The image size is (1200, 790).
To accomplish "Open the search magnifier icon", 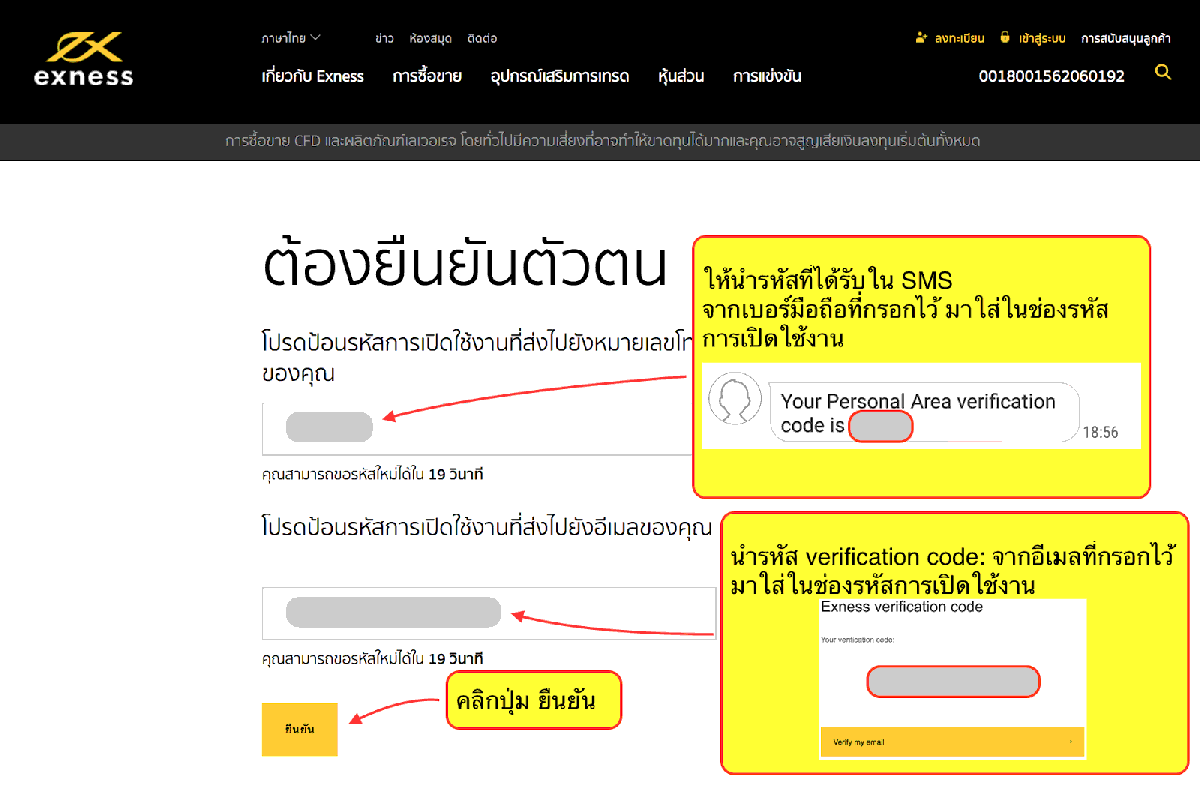I will tap(1162, 72).
